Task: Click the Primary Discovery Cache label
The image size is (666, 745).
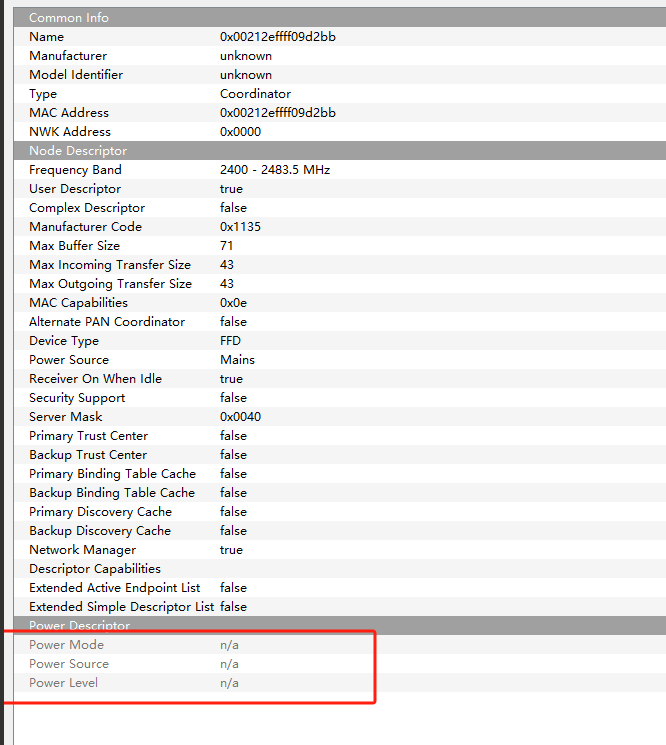Action: pos(100,512)
